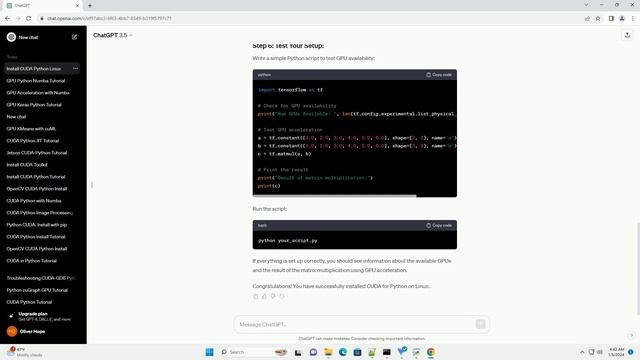Select the Install CUDA Python Tutorial chat
Screen dimensions: 640x360
pyautogui.click(x=36, y=177)
